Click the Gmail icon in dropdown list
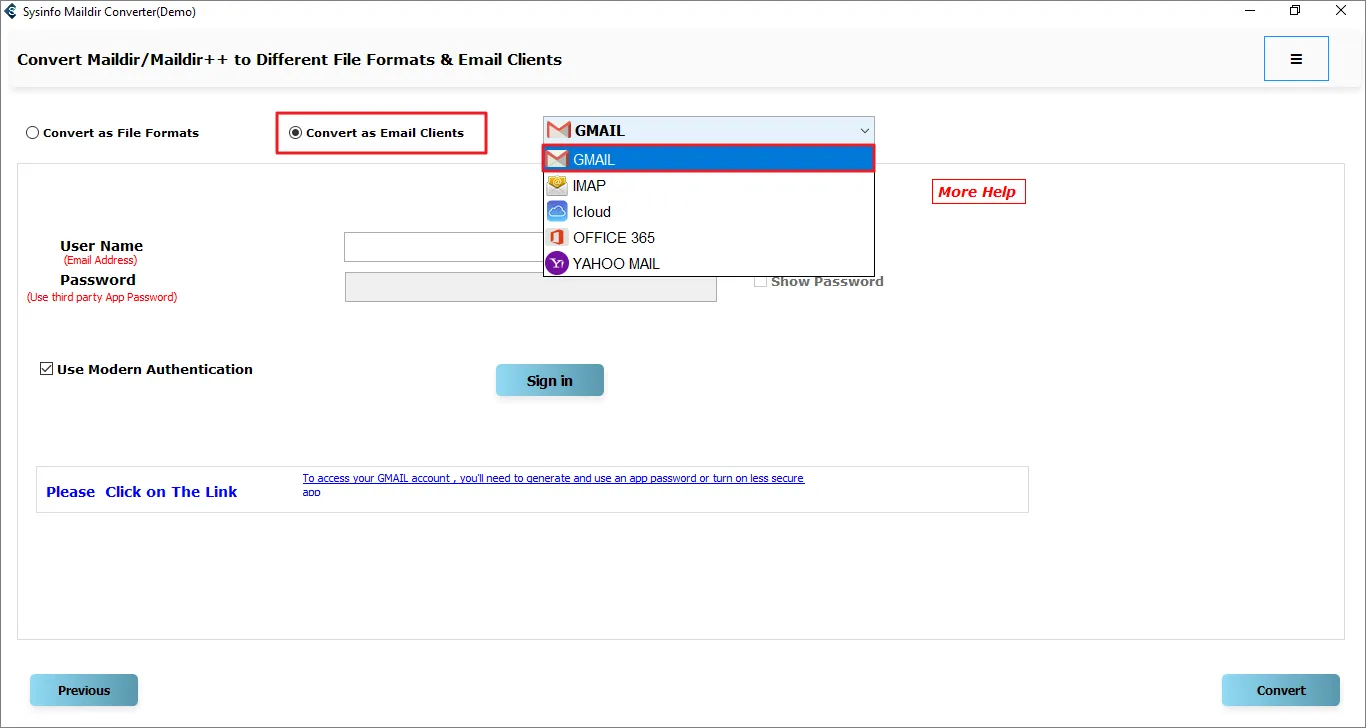The width and height of the screenshot is (1366, 728). 557,159
